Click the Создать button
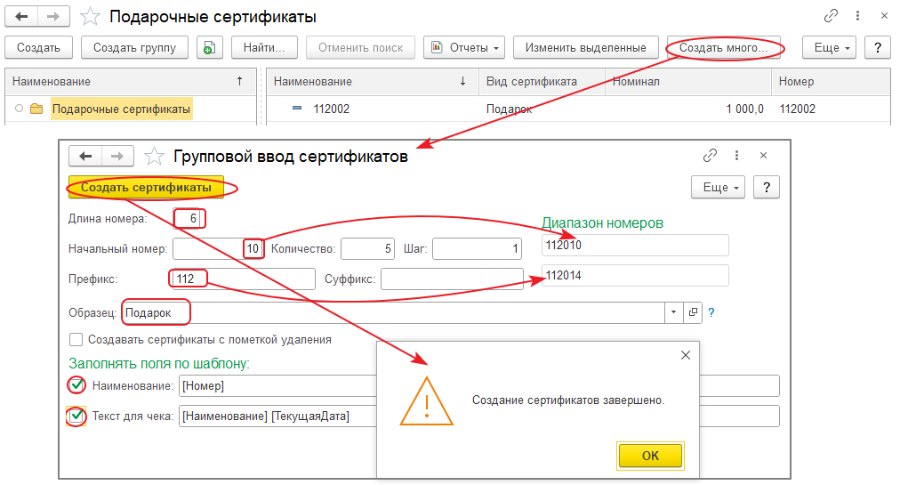The image size is (900, 485). pyautogui.click(x=38, y=48)
